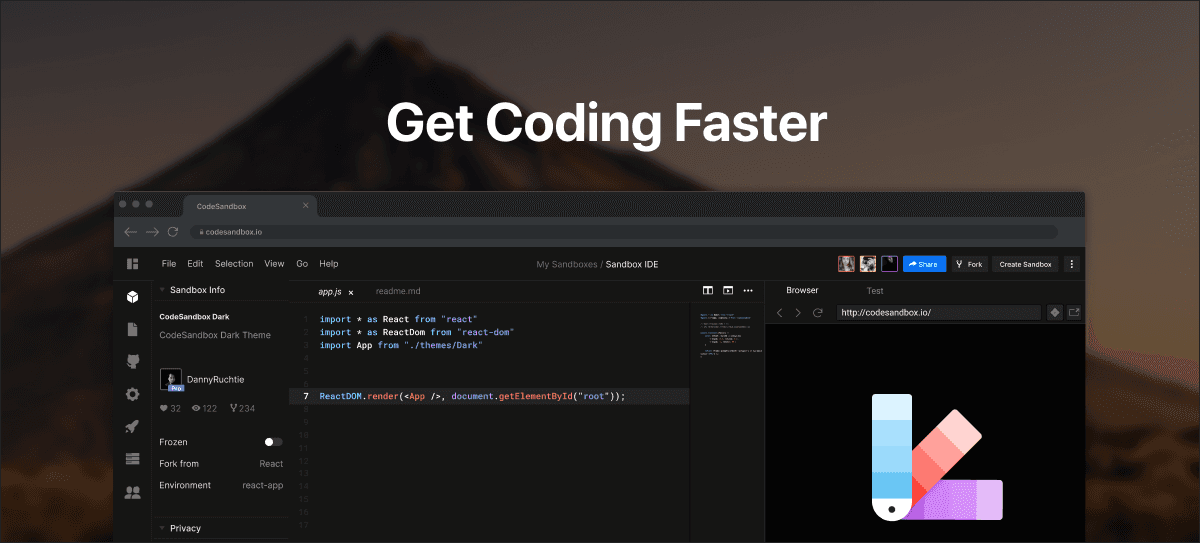This screenshot has height=543, width=1200.
Task: Click the browser reload icon
Action: [x=173, y=231]
